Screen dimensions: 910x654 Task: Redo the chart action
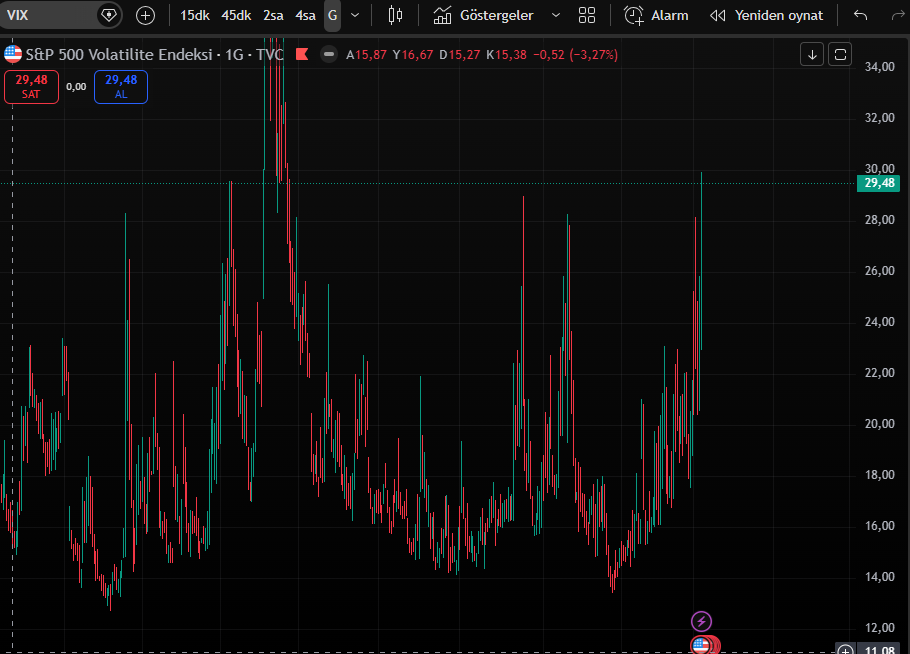pos(897,16)
